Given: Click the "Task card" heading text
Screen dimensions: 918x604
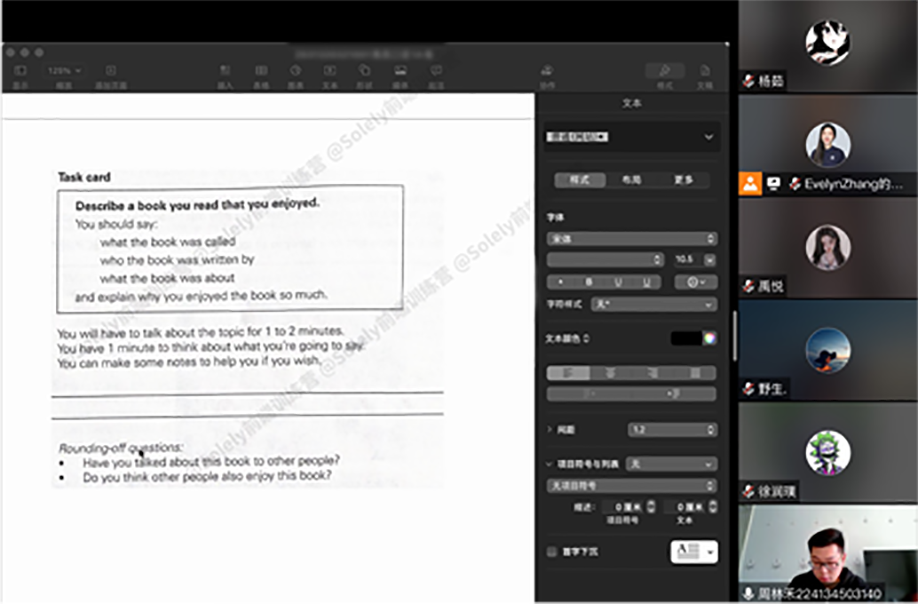Looking at the screenshot, I should point(84,177).
